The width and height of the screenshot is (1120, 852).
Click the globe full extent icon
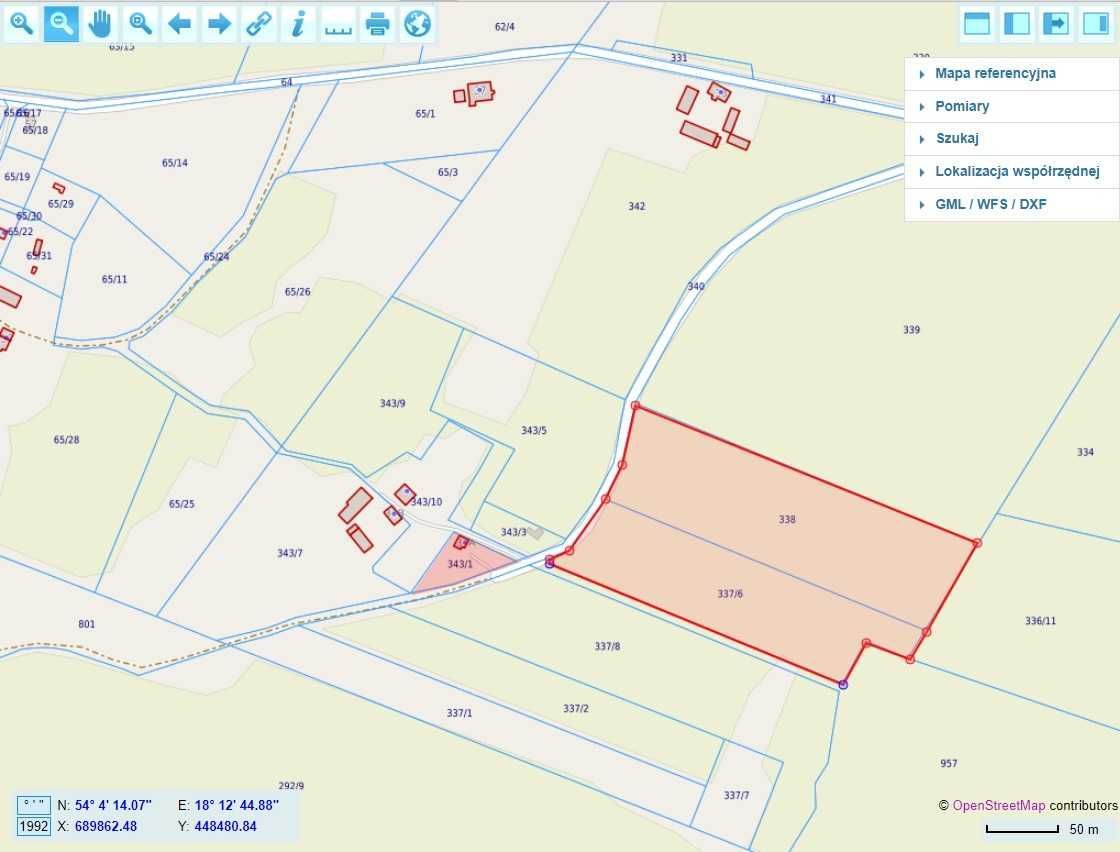(x=417, y=24)
